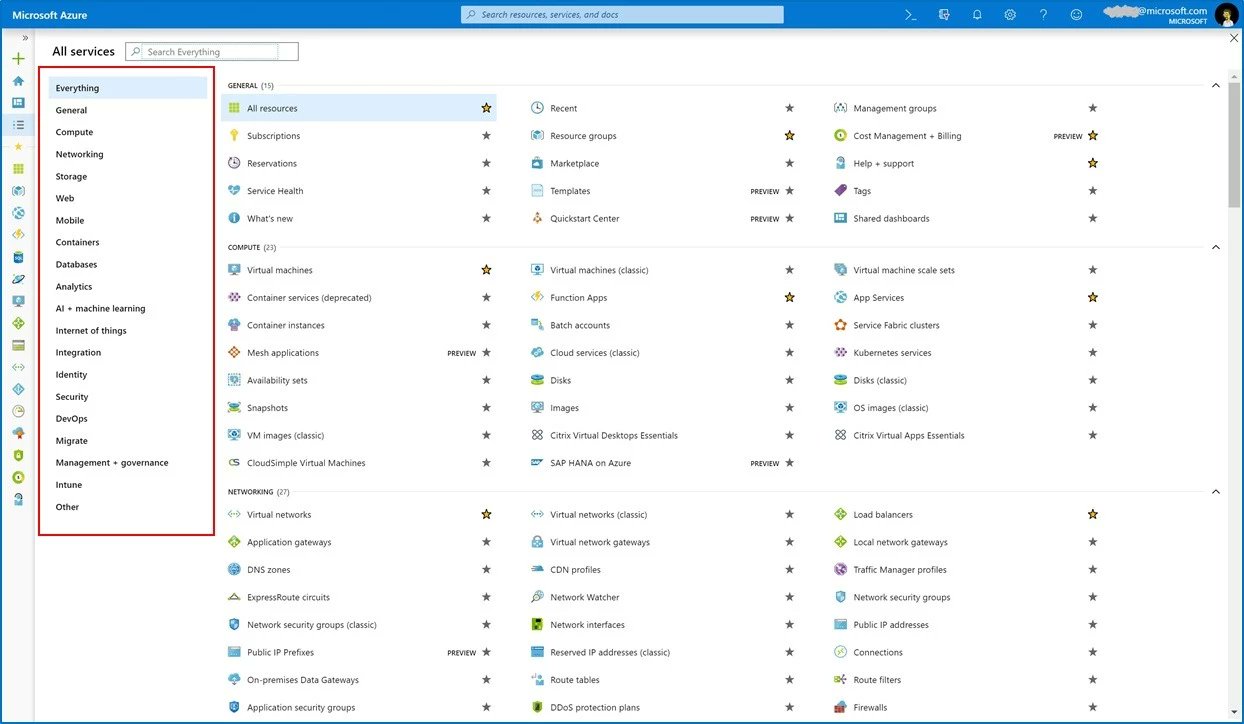Click the Disks icon

(537, 380)
